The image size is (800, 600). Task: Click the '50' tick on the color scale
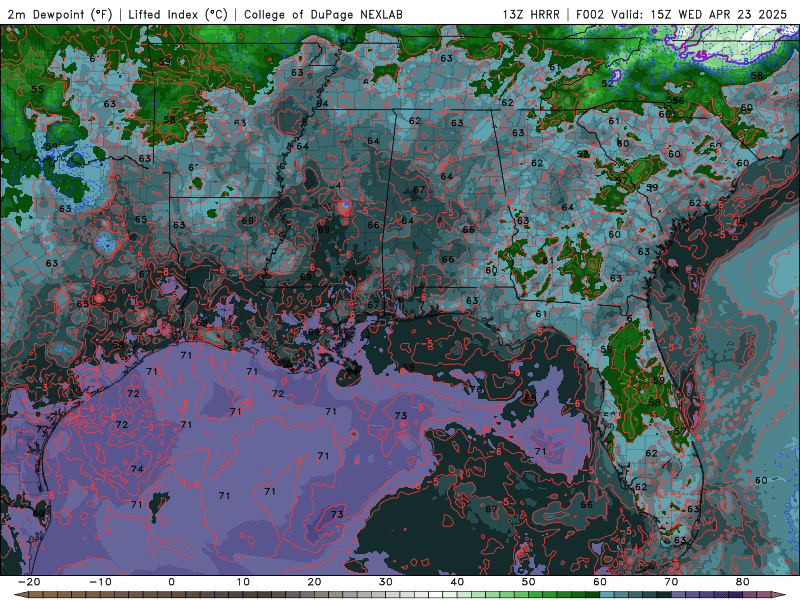click(529, 582)
